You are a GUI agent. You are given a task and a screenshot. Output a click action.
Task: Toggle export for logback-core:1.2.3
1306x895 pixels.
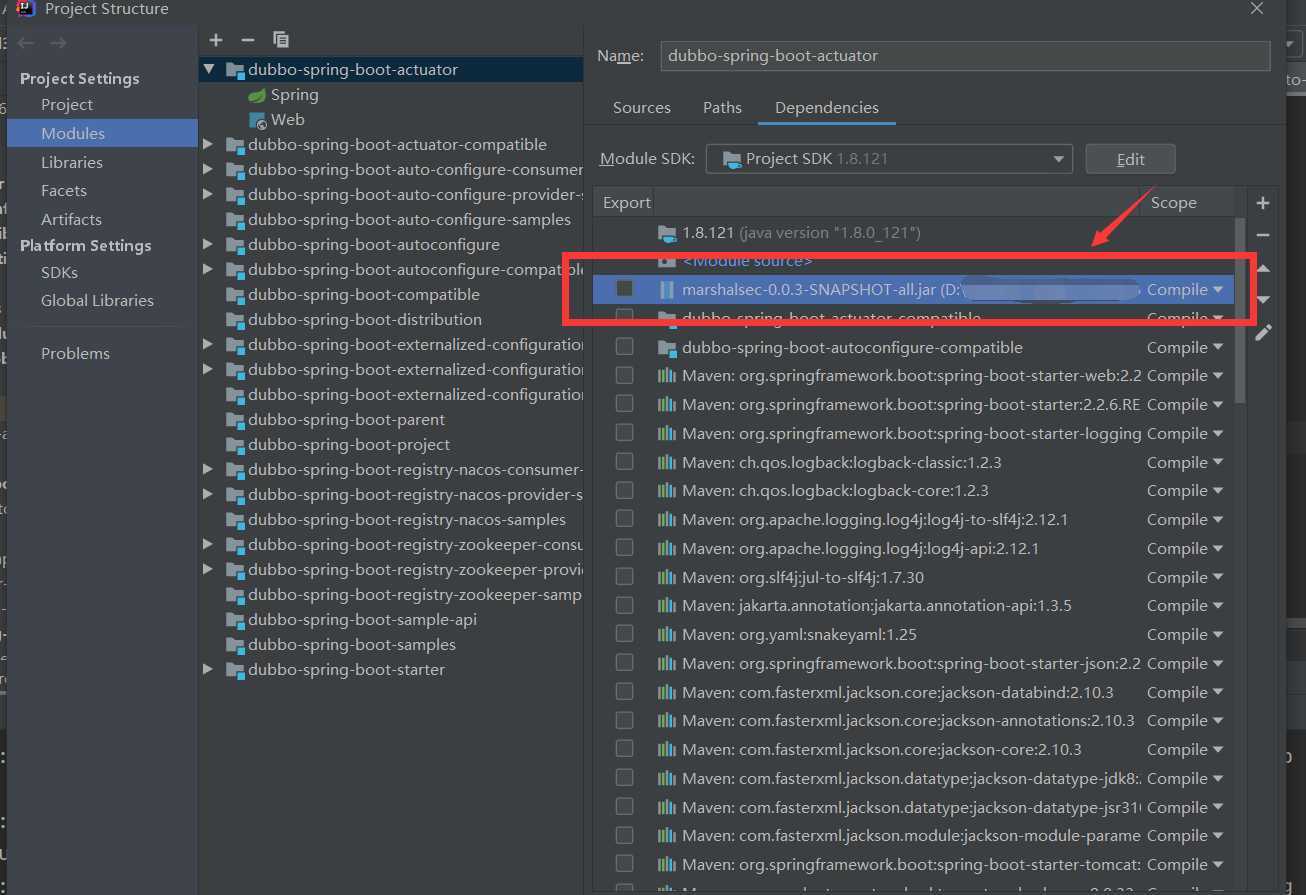[x=624, y=490]
